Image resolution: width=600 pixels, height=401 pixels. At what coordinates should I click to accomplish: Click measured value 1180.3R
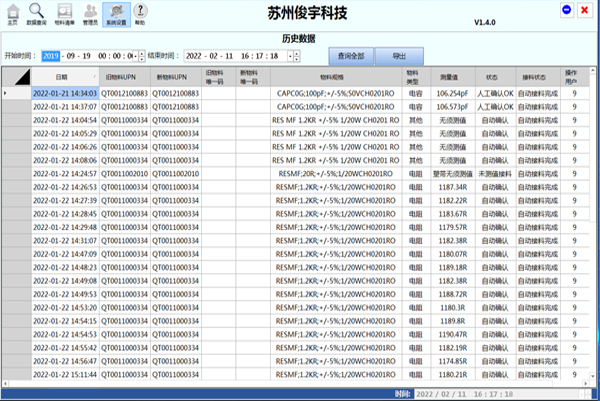(x=453, y=308)
